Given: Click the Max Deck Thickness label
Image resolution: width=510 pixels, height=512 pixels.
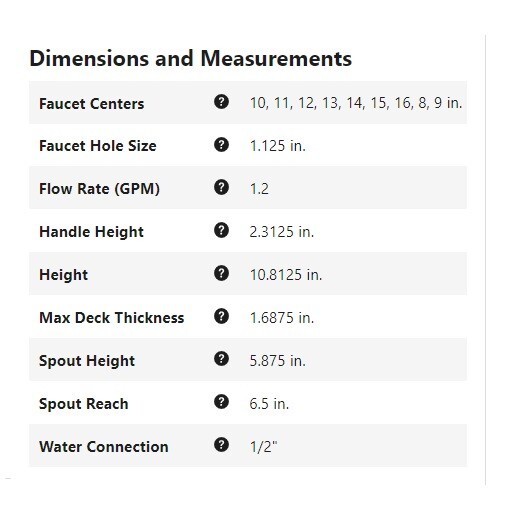Looking at the screenshot, I should pos(112,318).
